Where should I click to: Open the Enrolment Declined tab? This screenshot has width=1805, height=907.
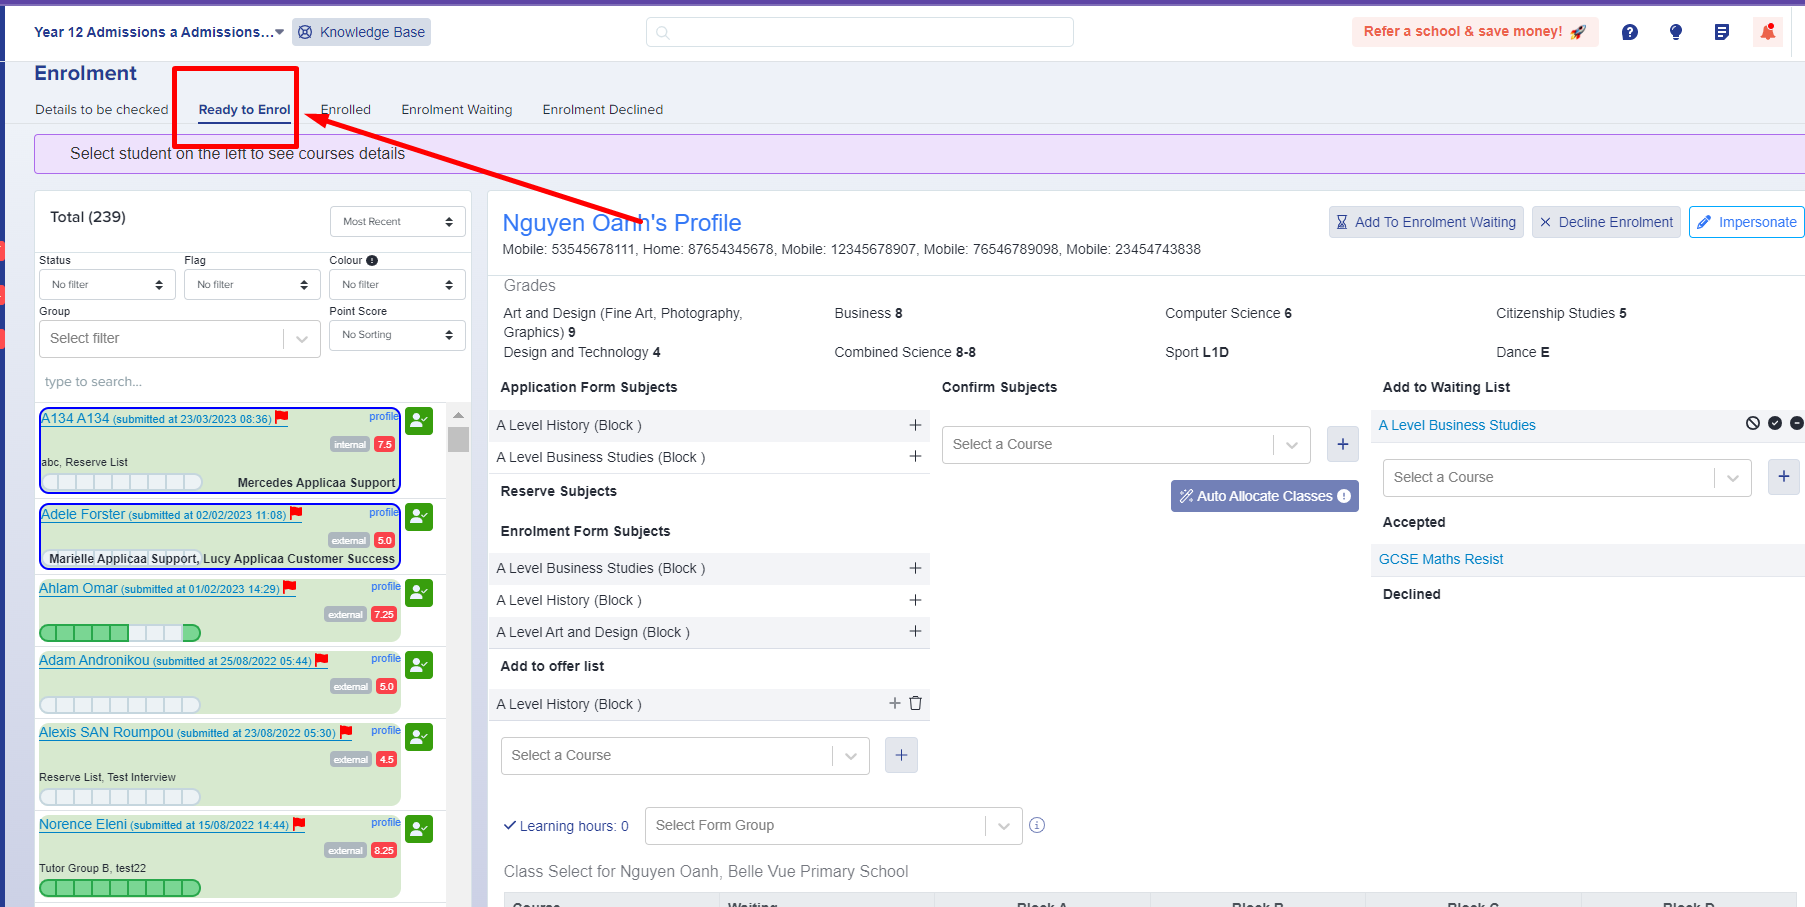click(603, 110)
